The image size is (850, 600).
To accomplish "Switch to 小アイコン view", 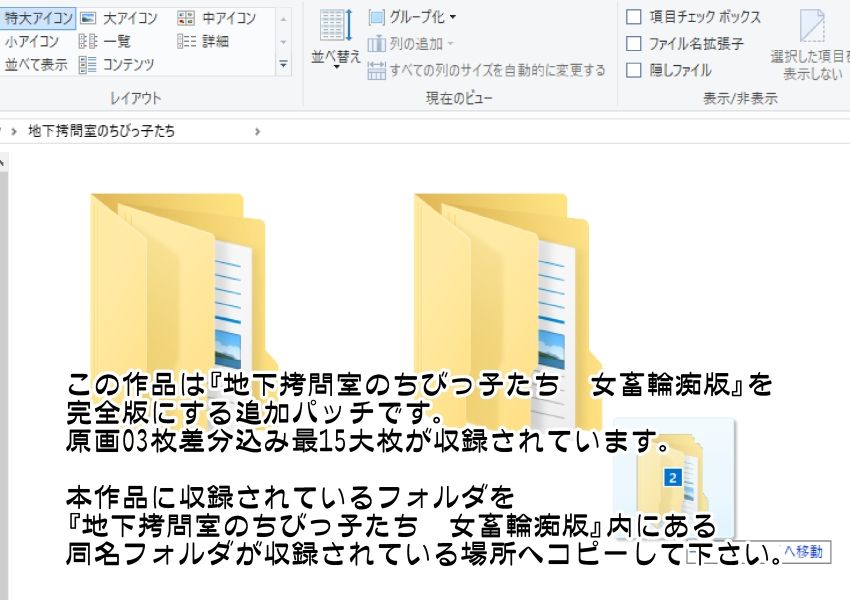I will point(32,41).
